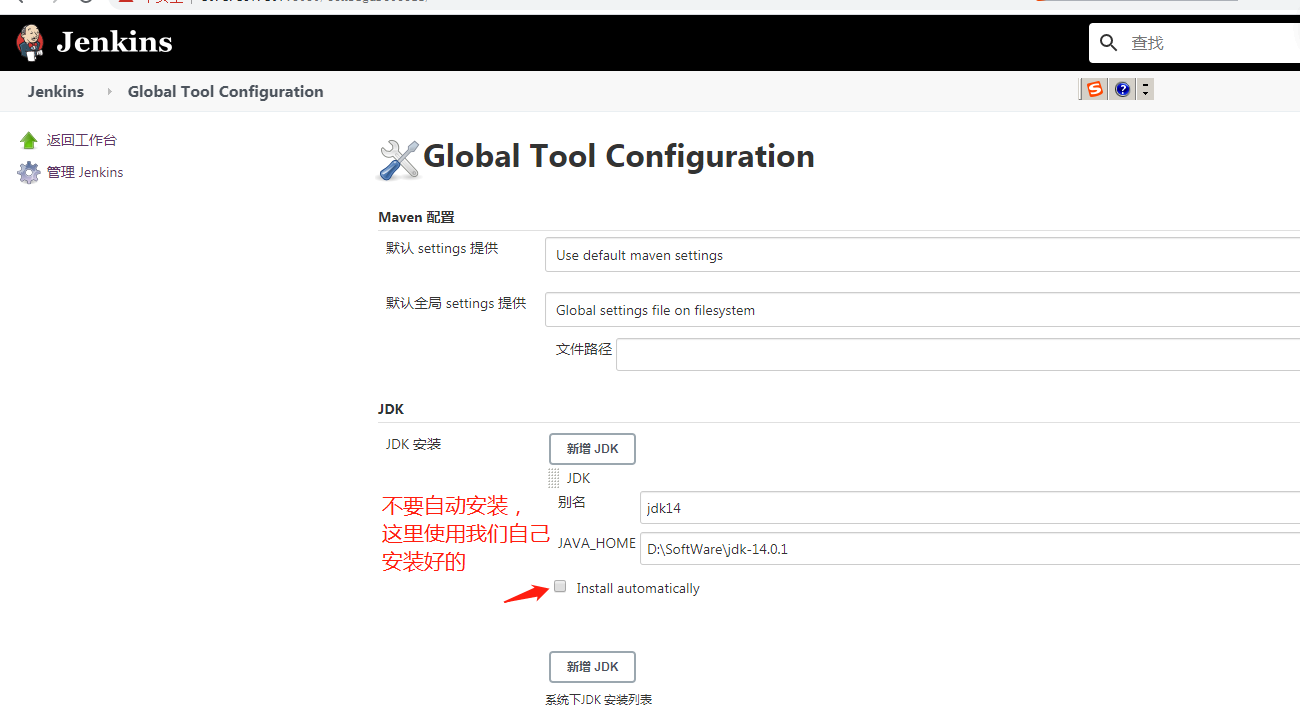Click the upper 新增 JDK button
Viewport: 1300px width, 719px height.
tap(592, 449)
